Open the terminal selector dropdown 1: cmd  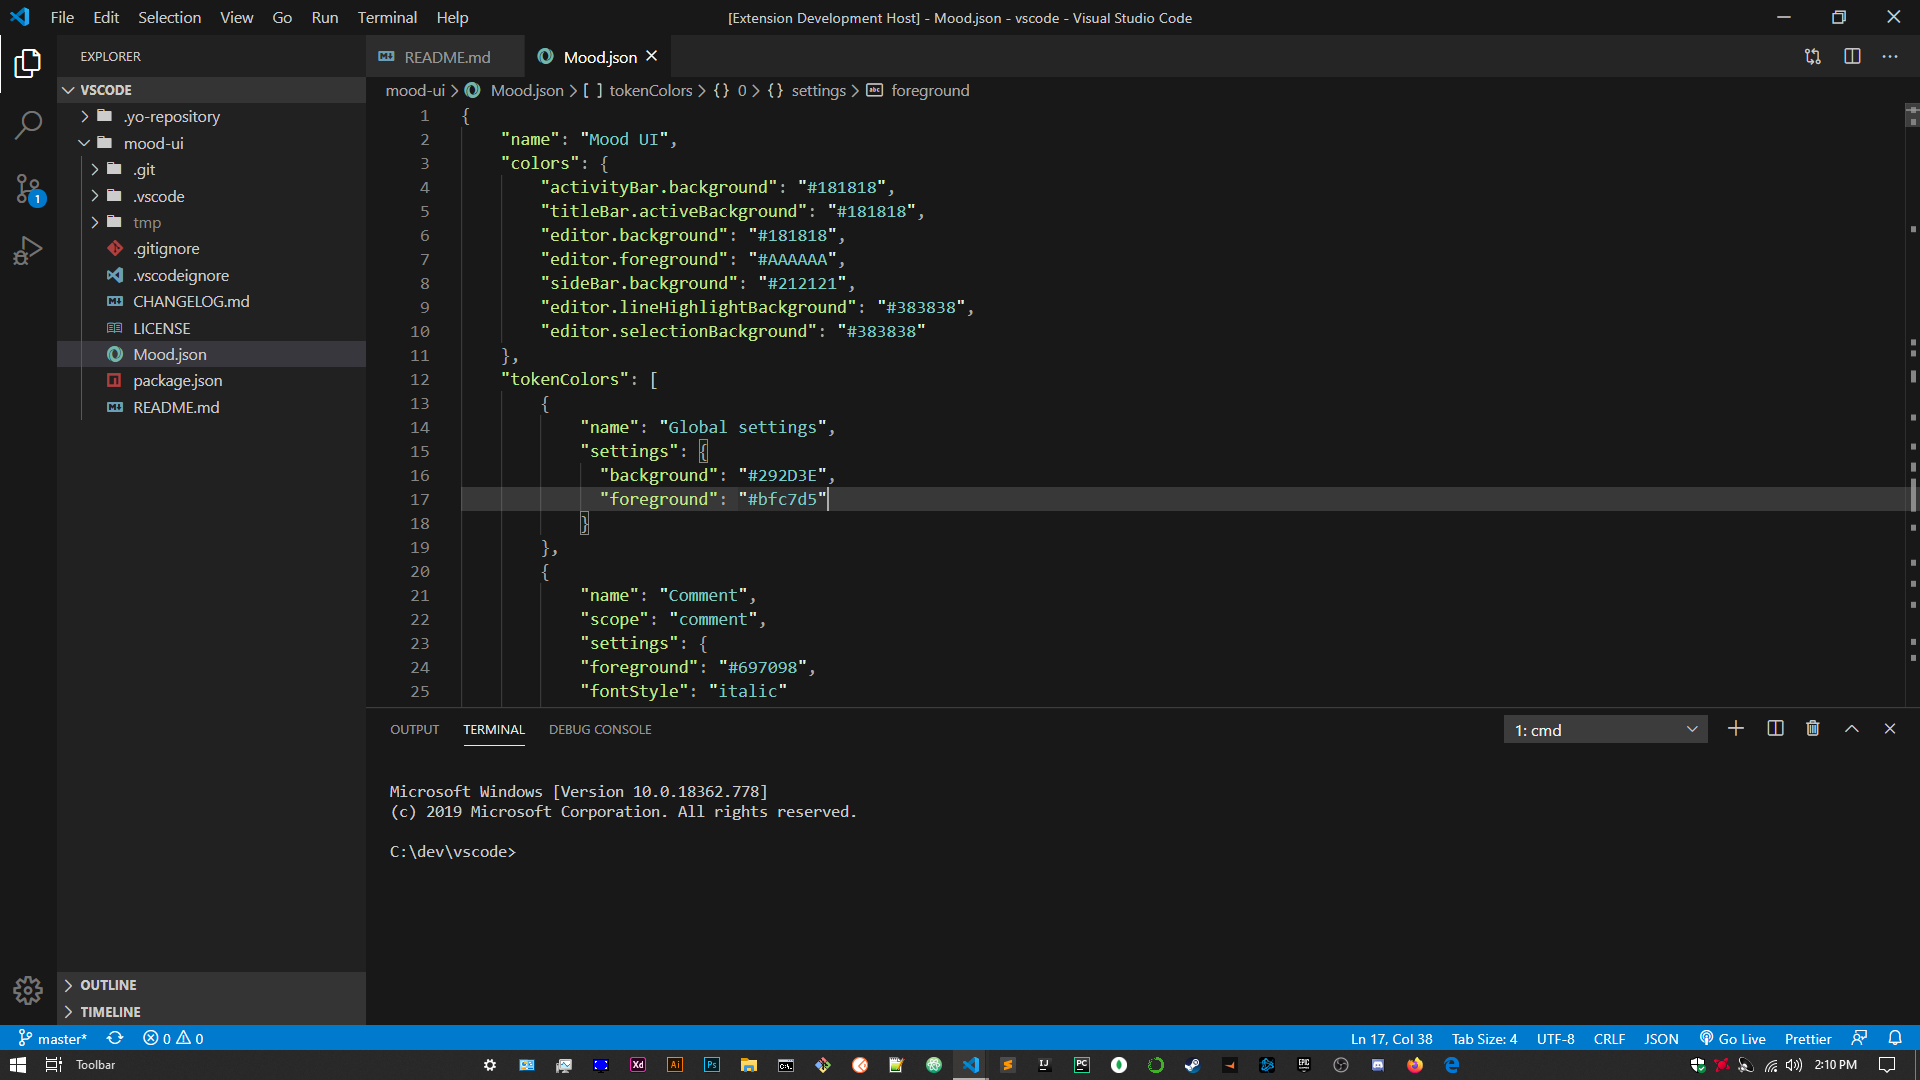click(x=1605, y=729)
